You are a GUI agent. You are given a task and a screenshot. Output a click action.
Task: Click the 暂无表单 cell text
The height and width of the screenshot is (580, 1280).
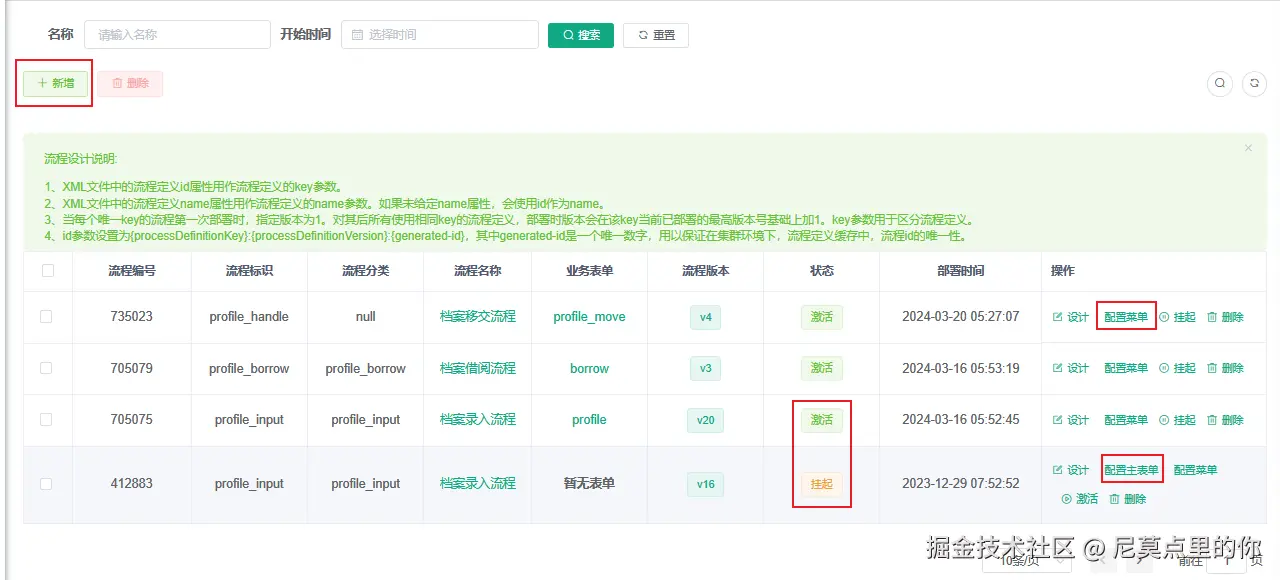(589, 484)
